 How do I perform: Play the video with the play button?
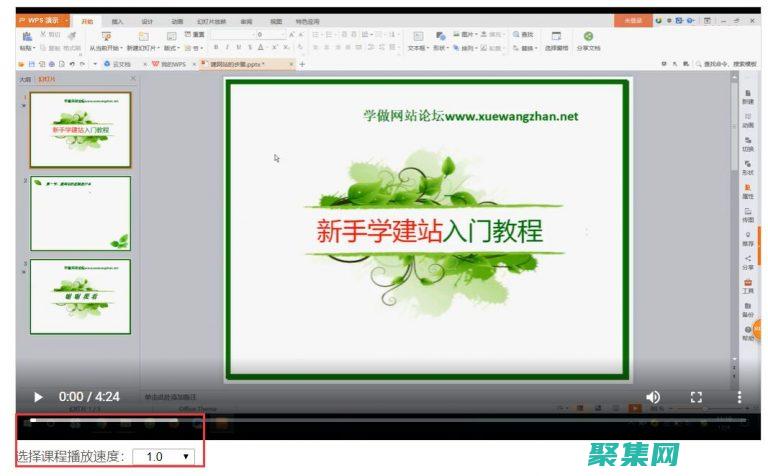click(39, 397)
